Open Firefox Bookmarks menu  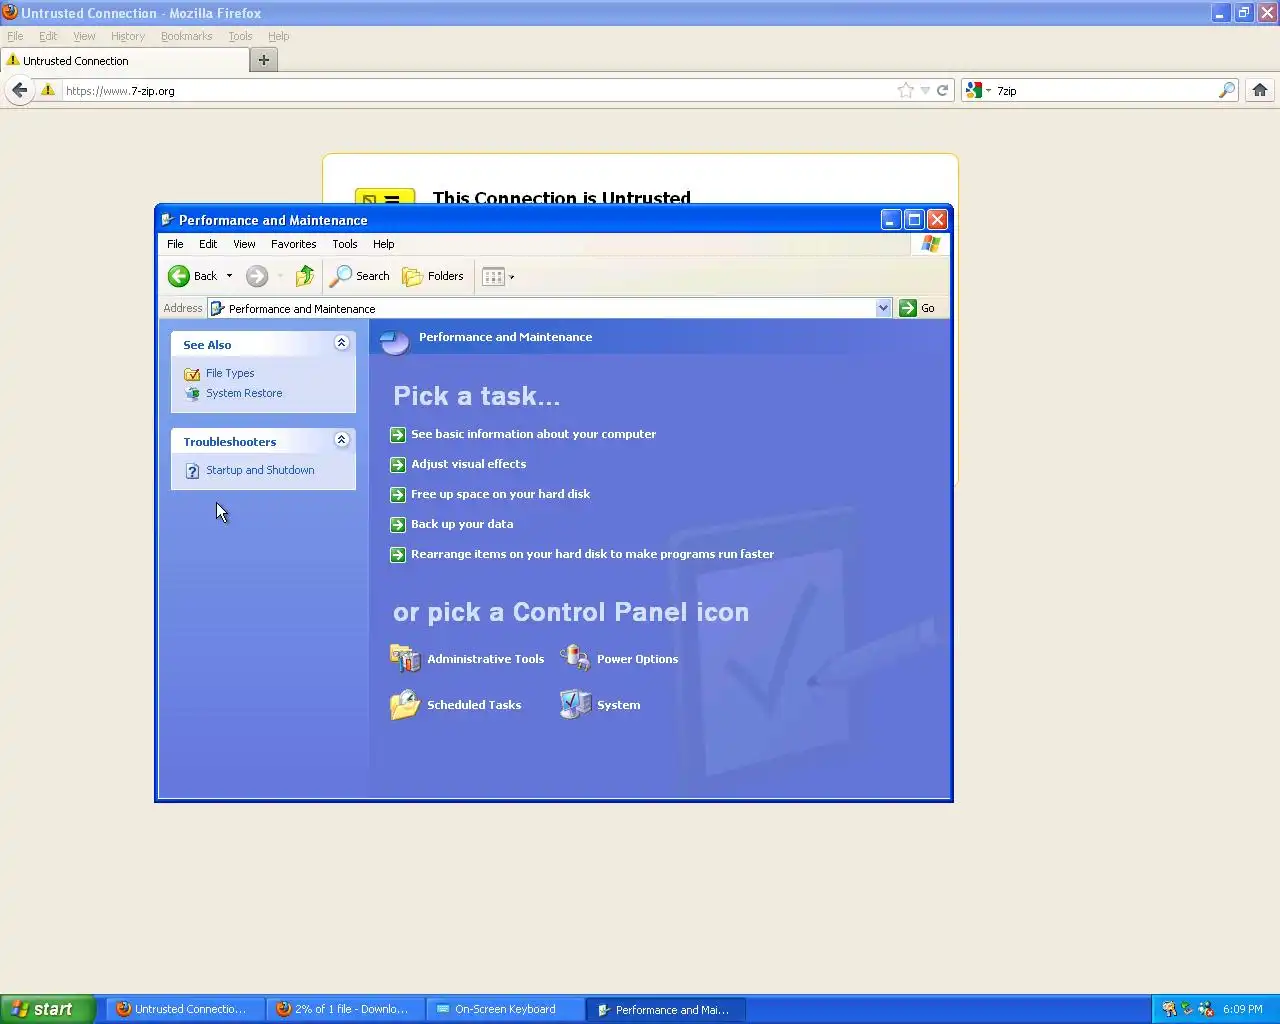(x=187, y=36)
